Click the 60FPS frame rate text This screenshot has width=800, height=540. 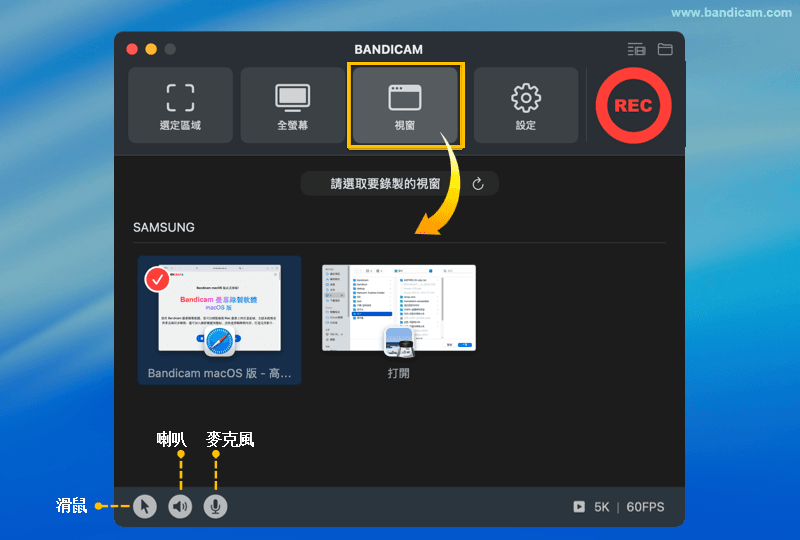(x=645, y=507)
